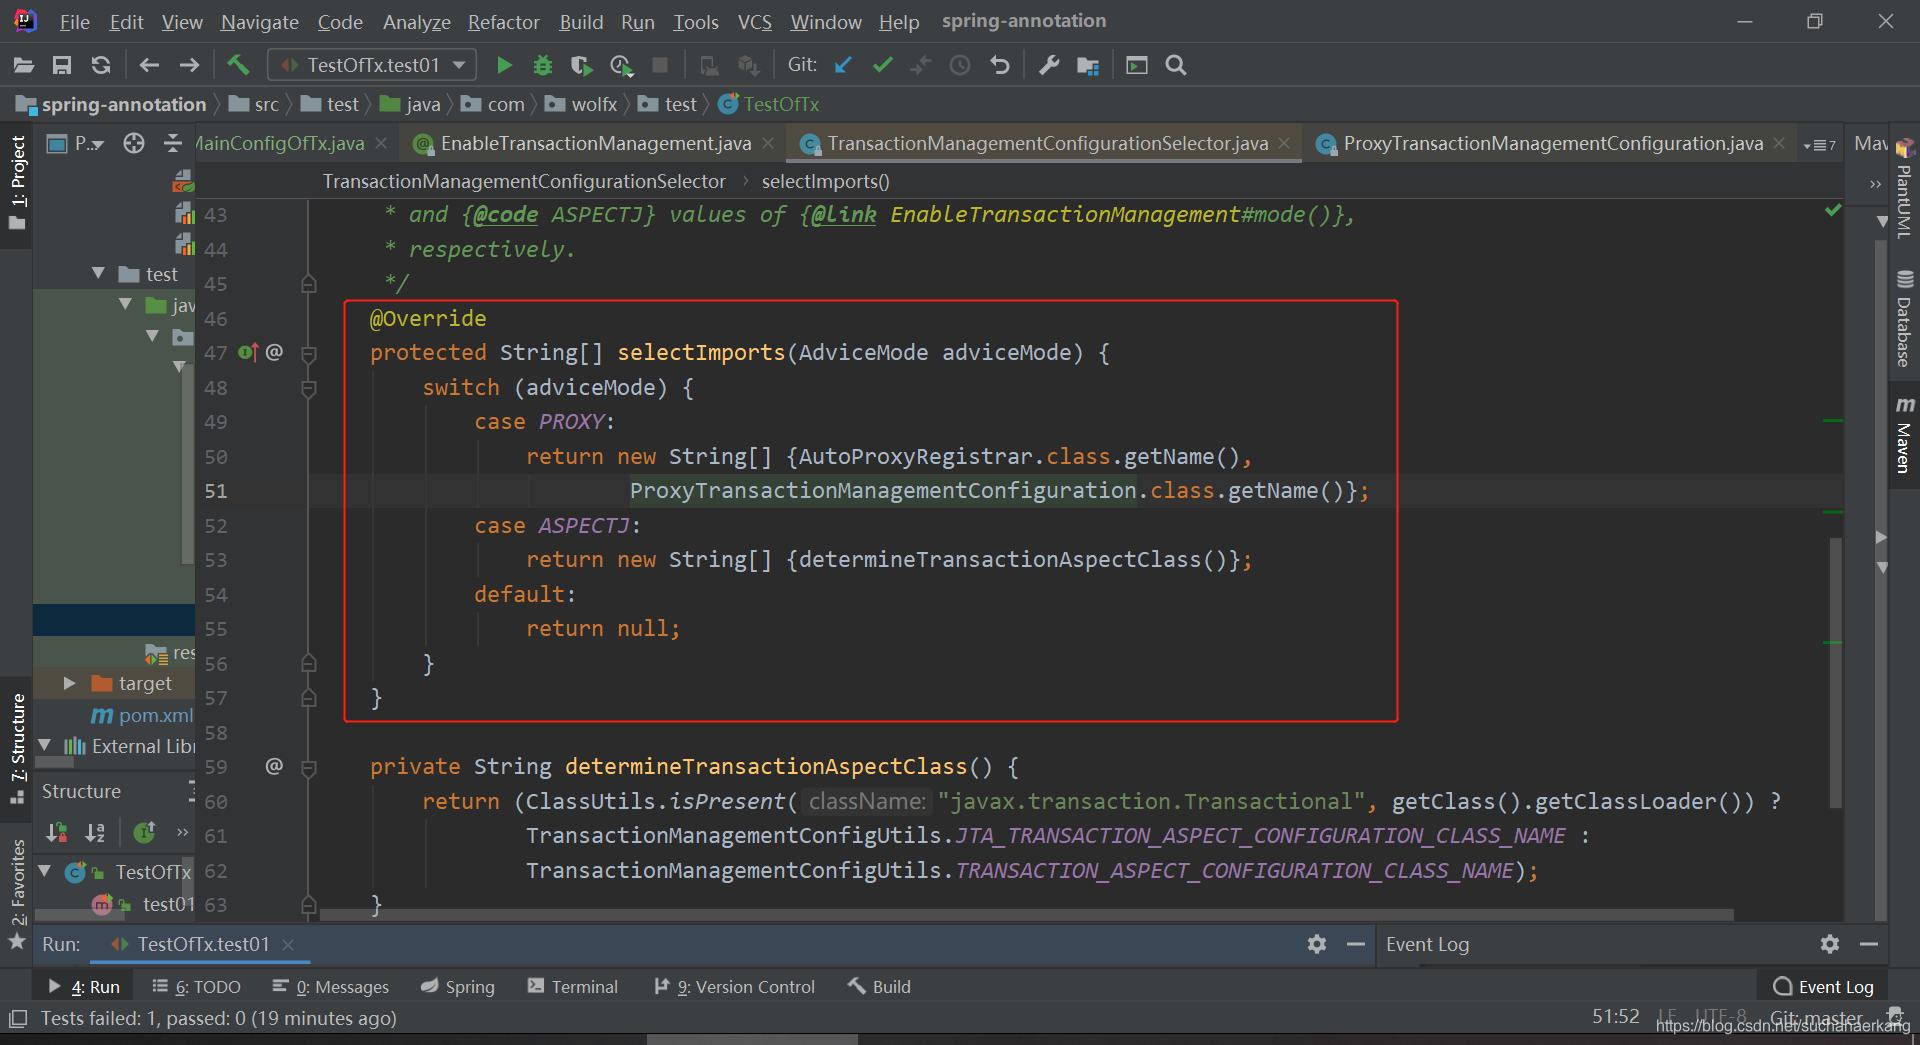
Task: Click the override gutter icon on line 47
Action: point(248,352)
